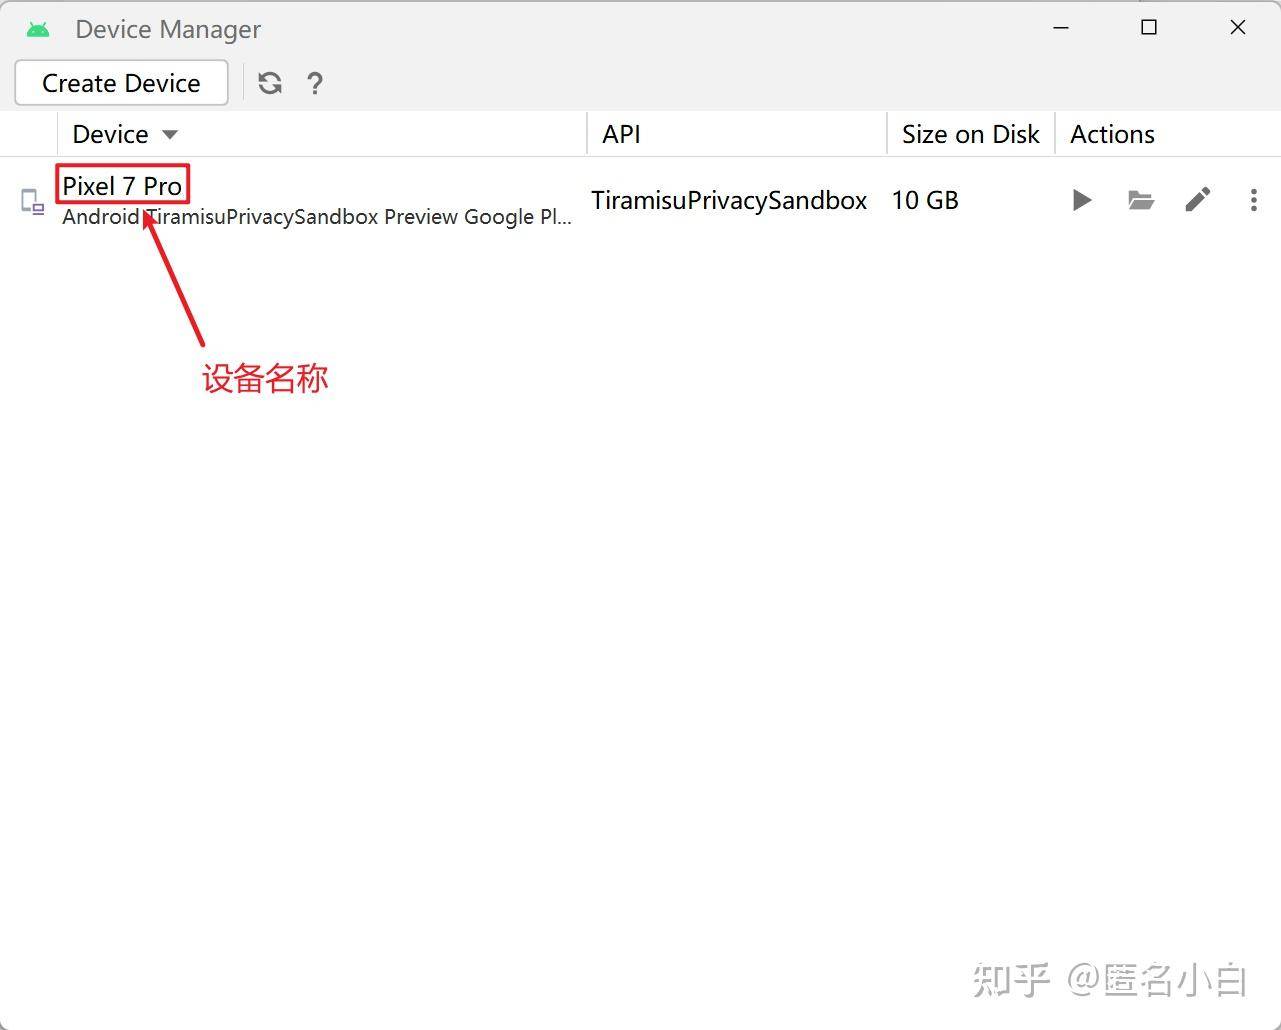Click the API column header
The height and width of the screenshot is (1030, 1281).
[x=737, y=134]
